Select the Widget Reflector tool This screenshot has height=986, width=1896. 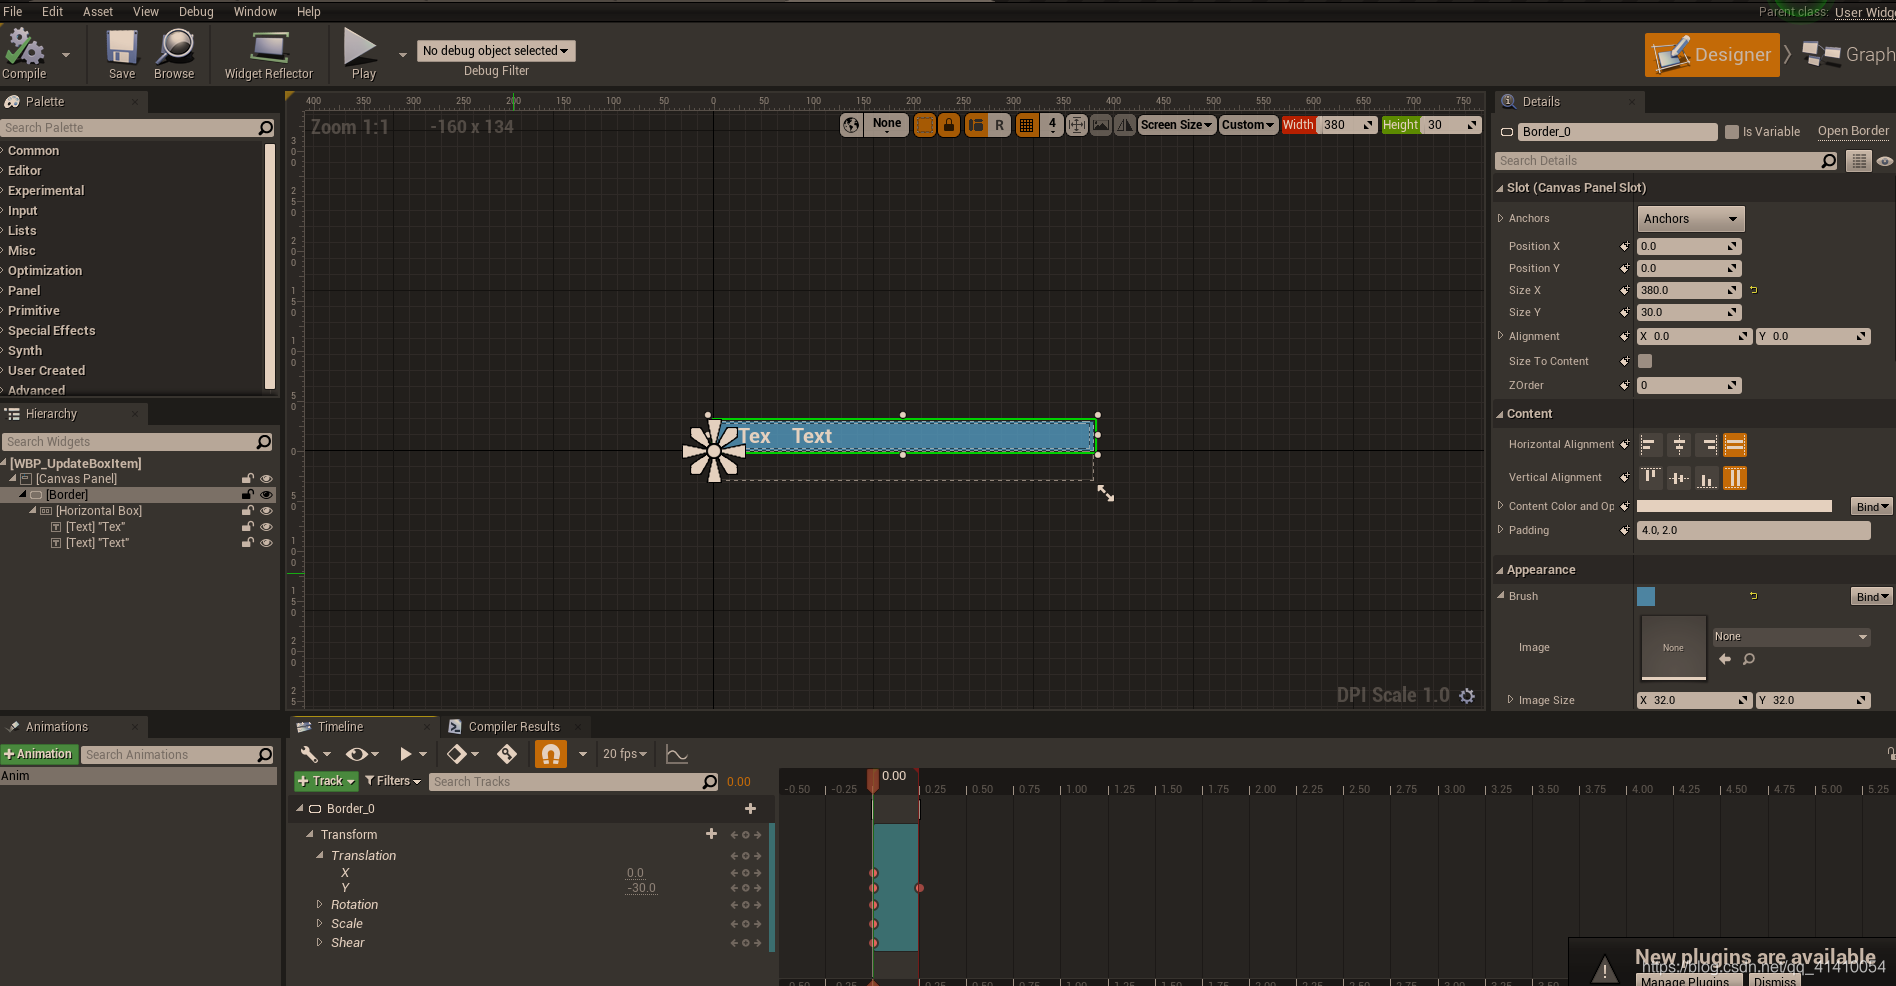click(268, 48)
